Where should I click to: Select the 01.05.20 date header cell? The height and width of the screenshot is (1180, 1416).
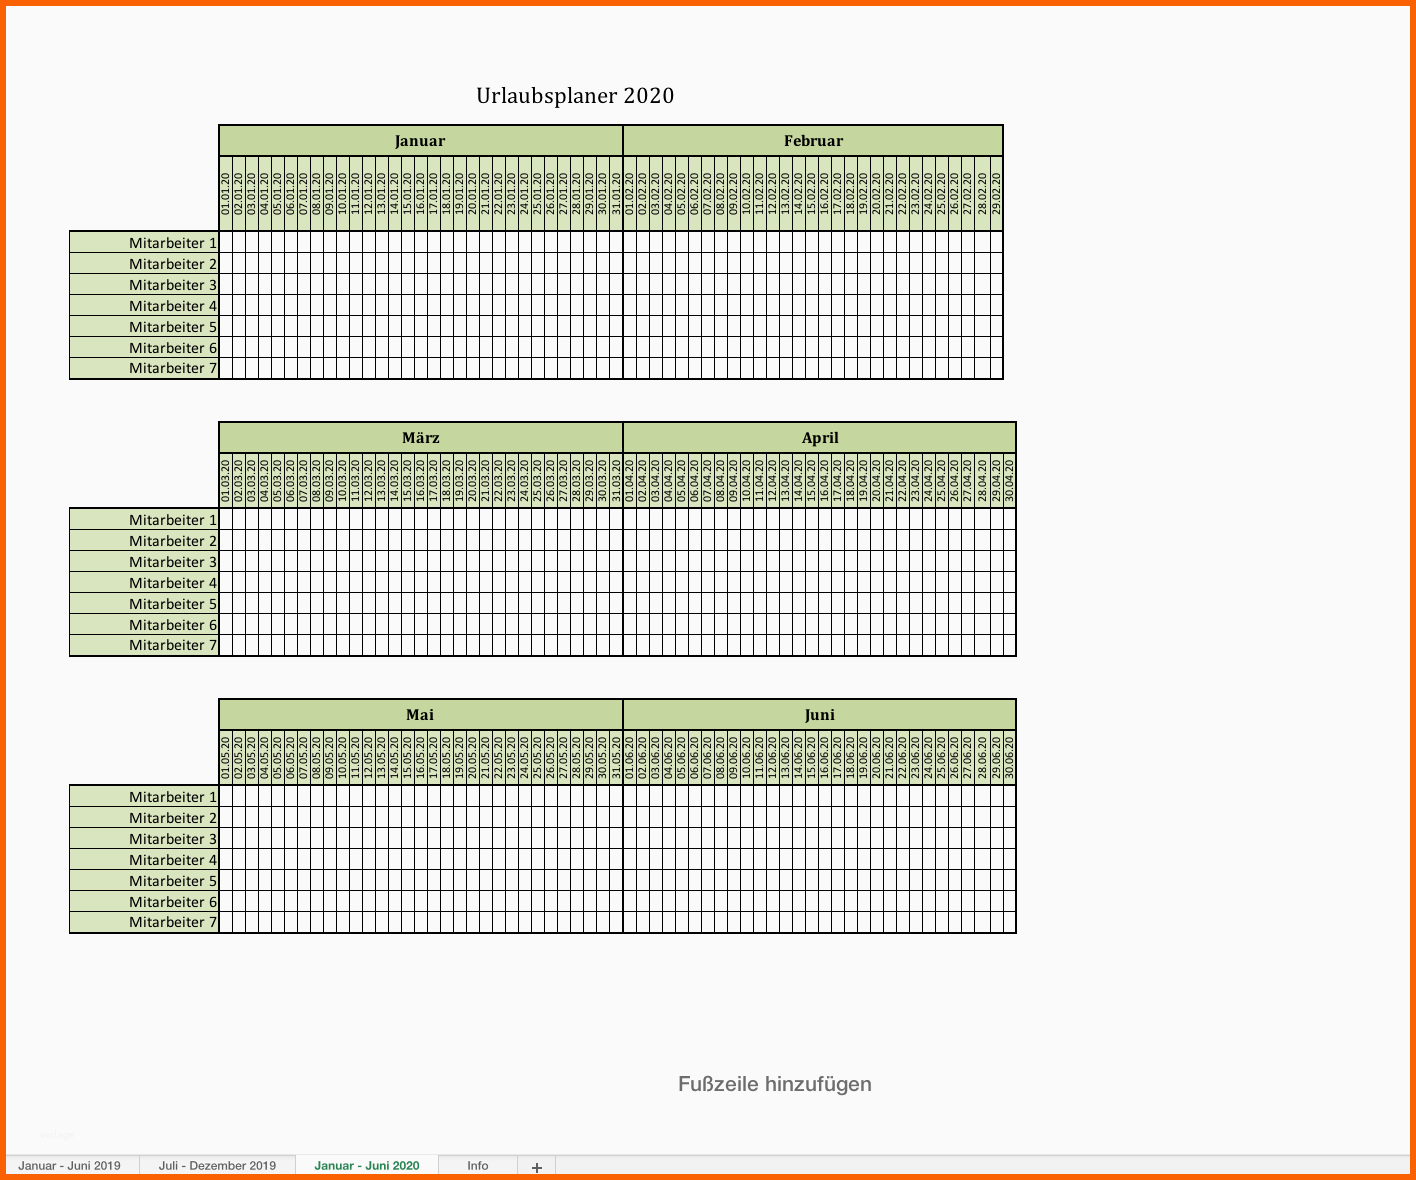(226, 757)
